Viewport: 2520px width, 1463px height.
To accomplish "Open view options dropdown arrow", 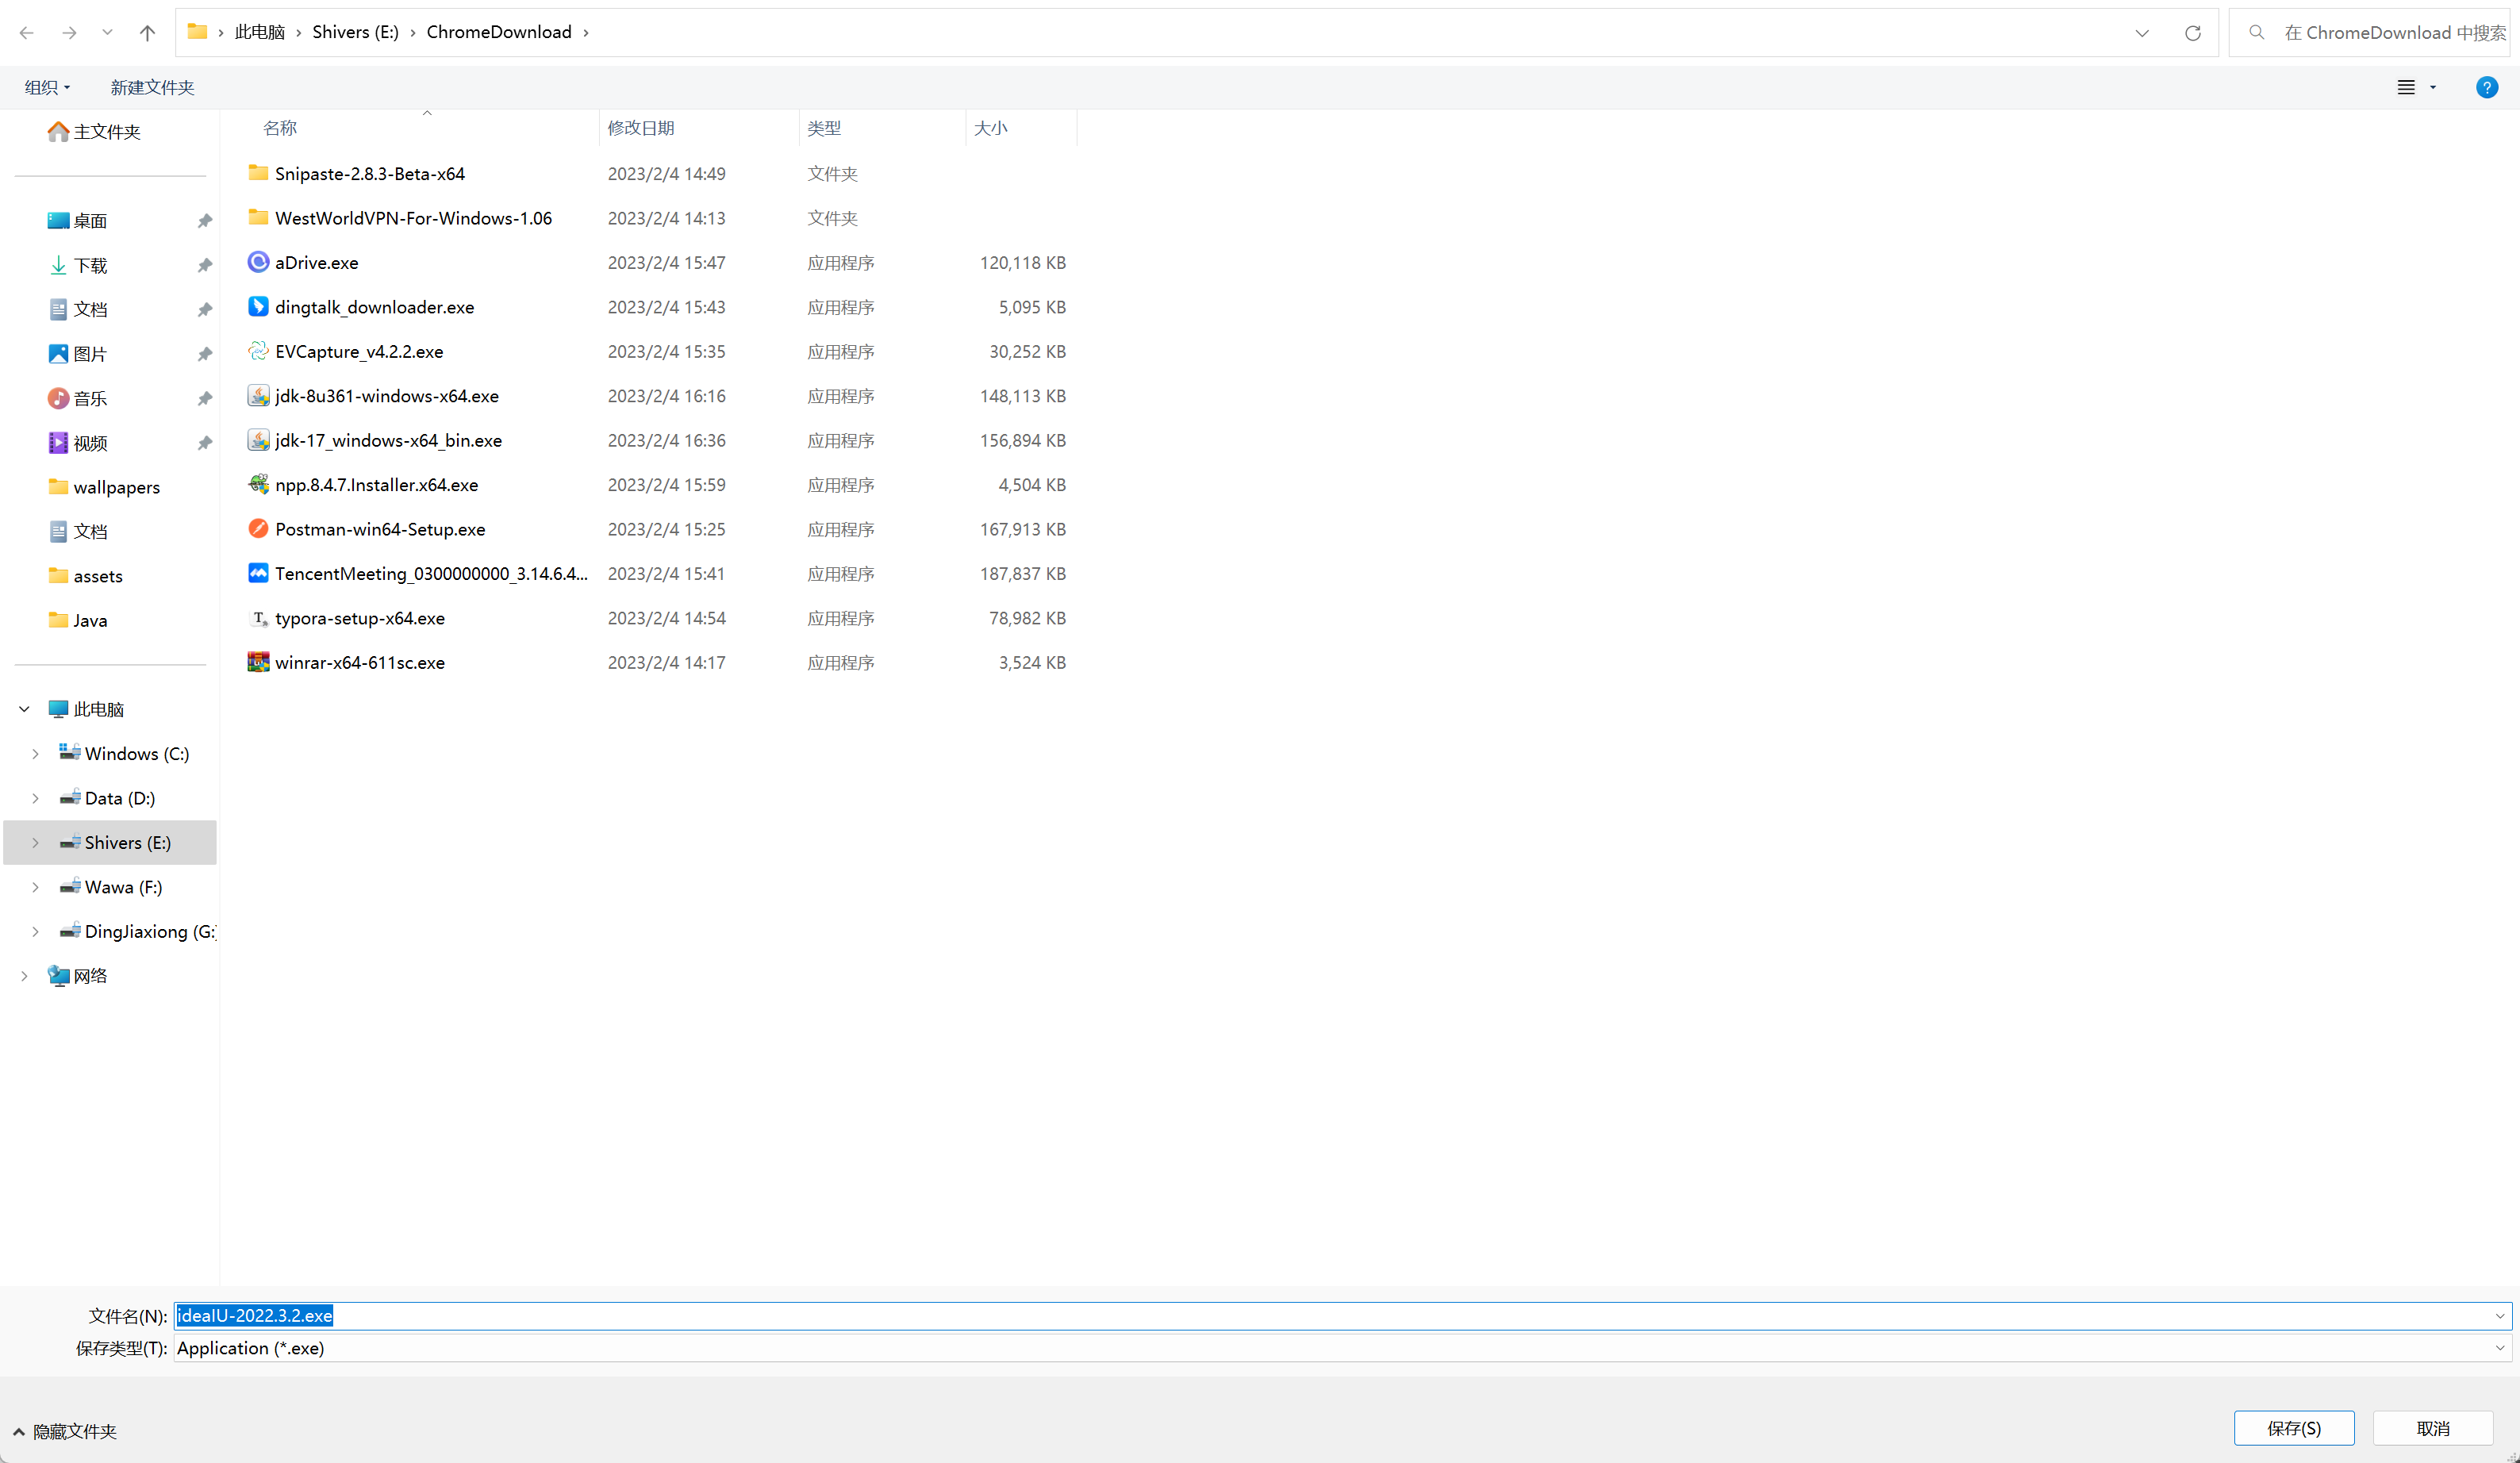I will (2433, 87).
